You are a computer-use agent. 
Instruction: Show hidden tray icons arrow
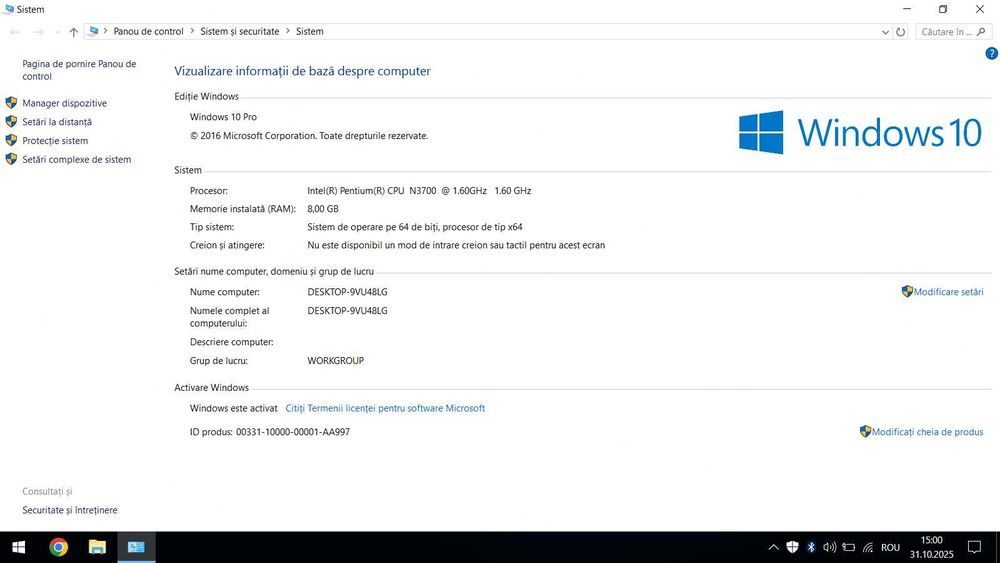(x=774, y=547)
